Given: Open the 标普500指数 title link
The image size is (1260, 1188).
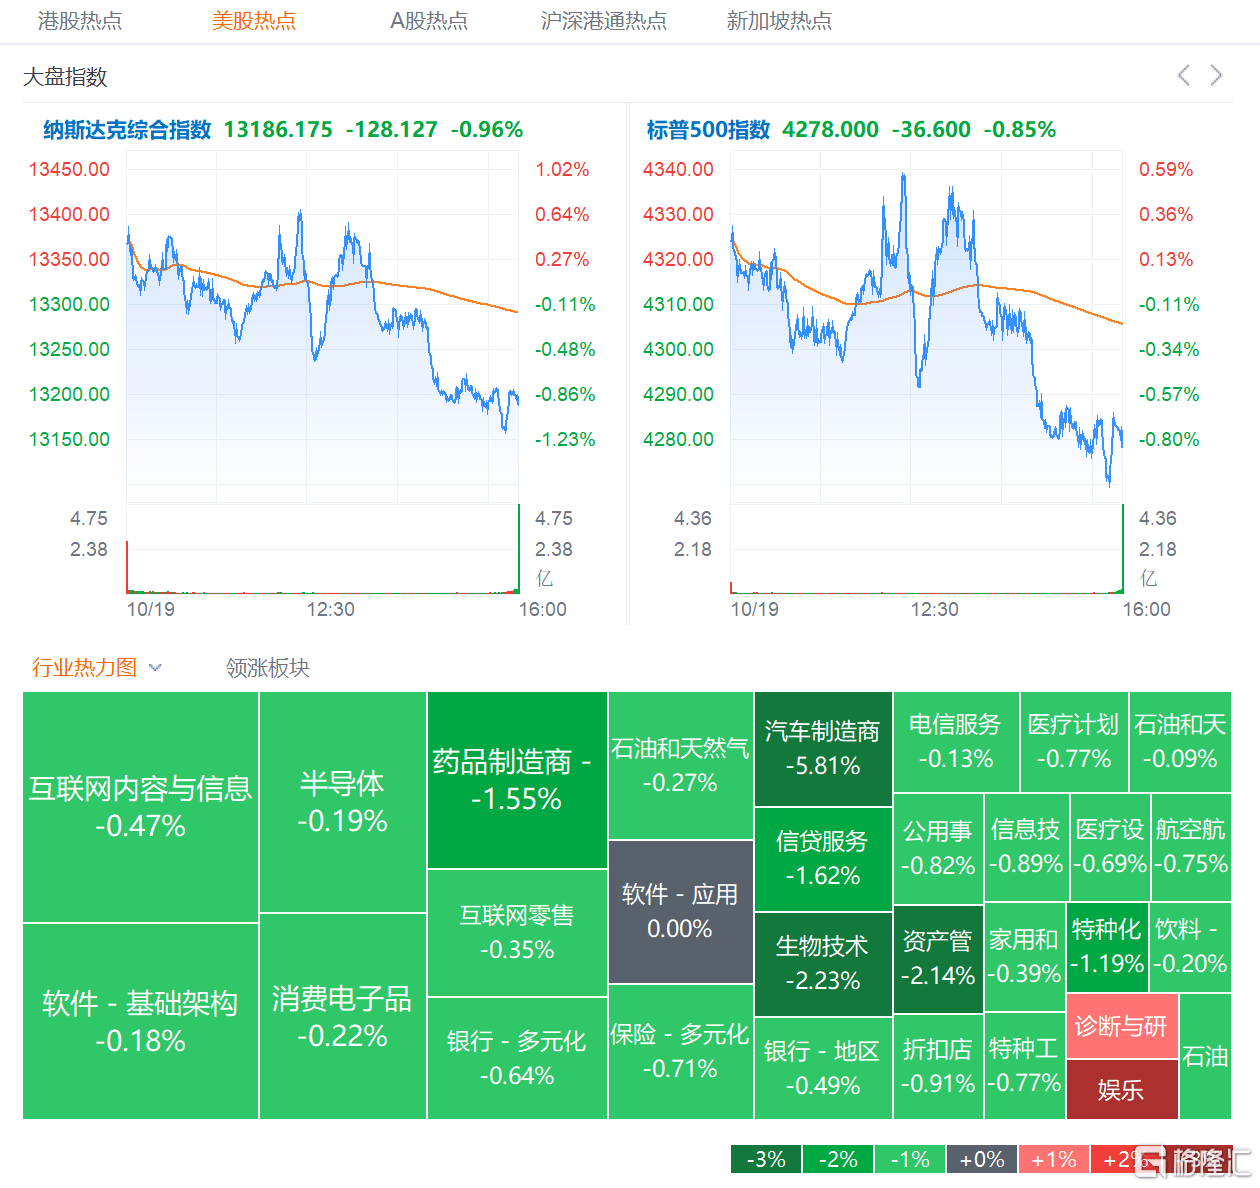Looking at the screenshot, I should (708, 130).
